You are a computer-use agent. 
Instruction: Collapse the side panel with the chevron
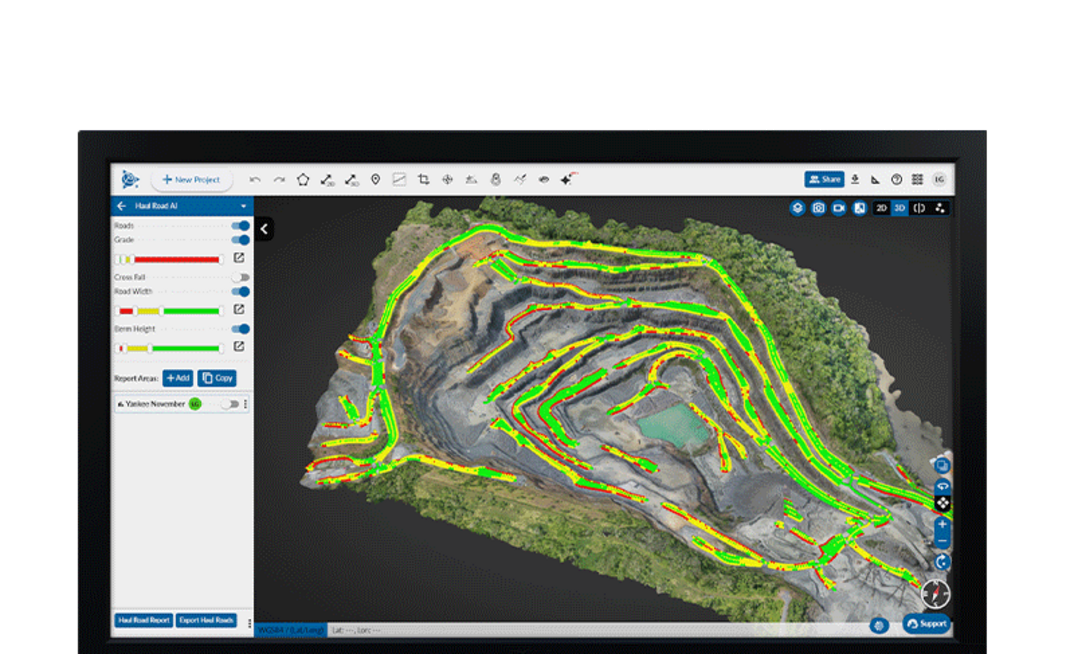tap(263, 229)
